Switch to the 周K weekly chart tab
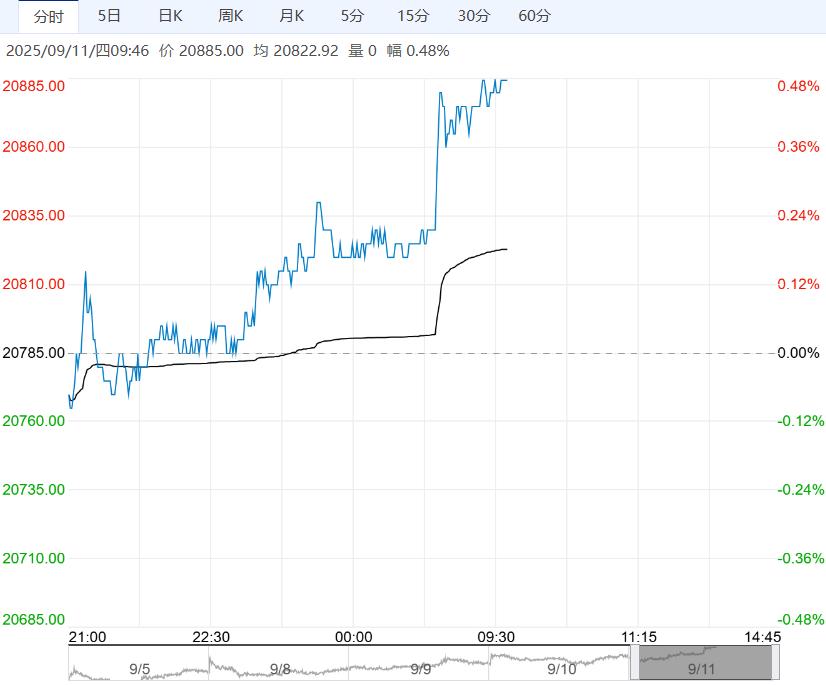Image resolution: width=826 pixels, height=685 pixels. click(231, 16)
